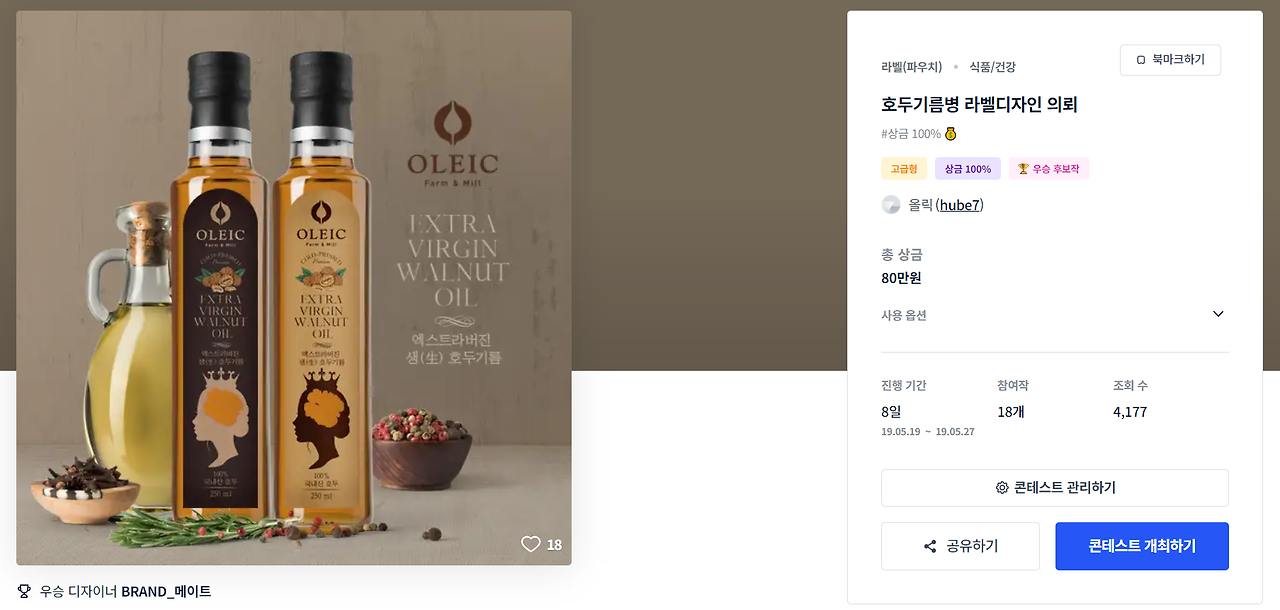Toggle the 북마크하기 bookmark button

[1170, 60]
